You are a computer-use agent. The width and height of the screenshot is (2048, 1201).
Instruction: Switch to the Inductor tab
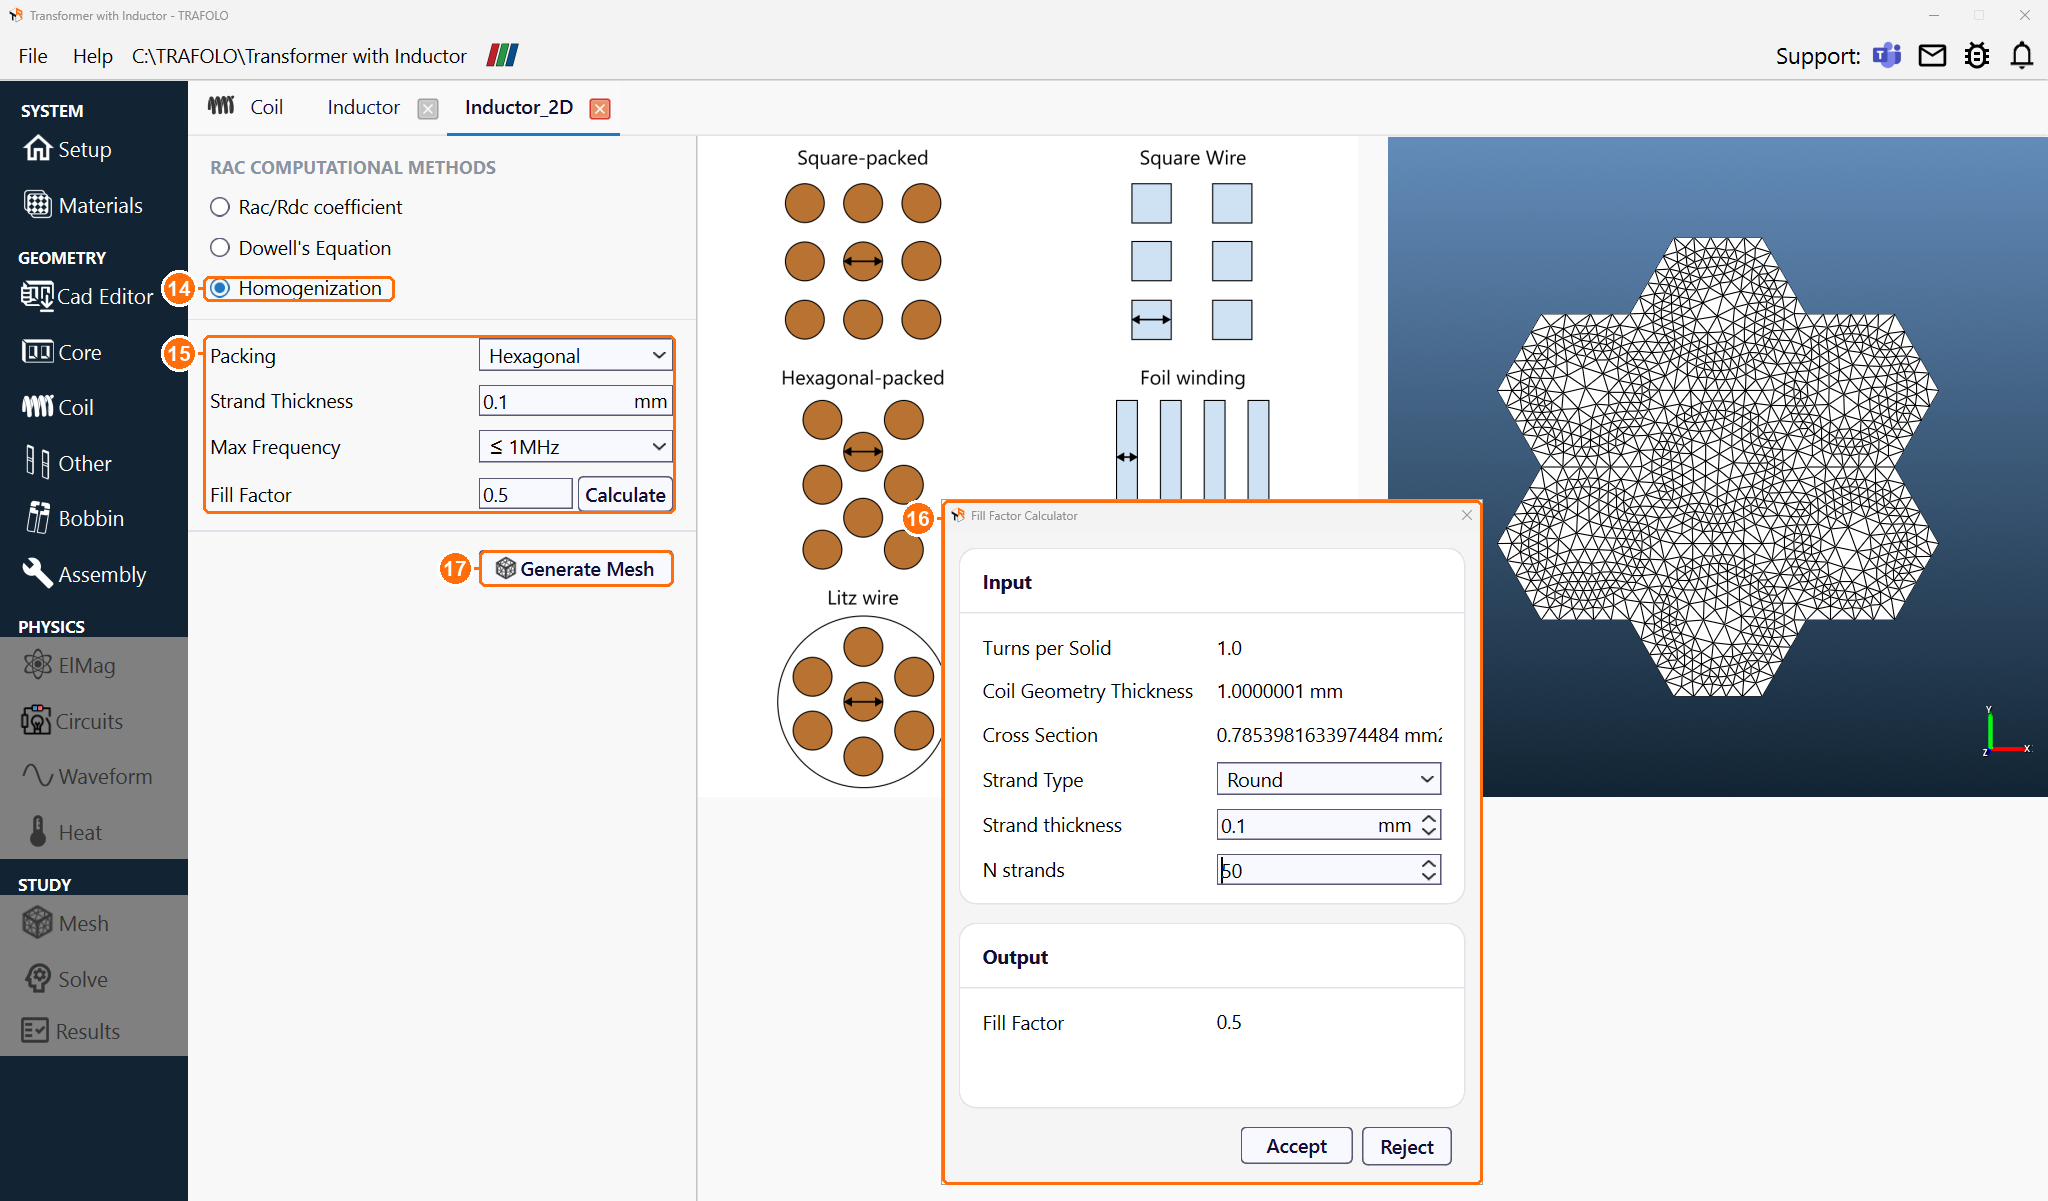pos(364,107)
